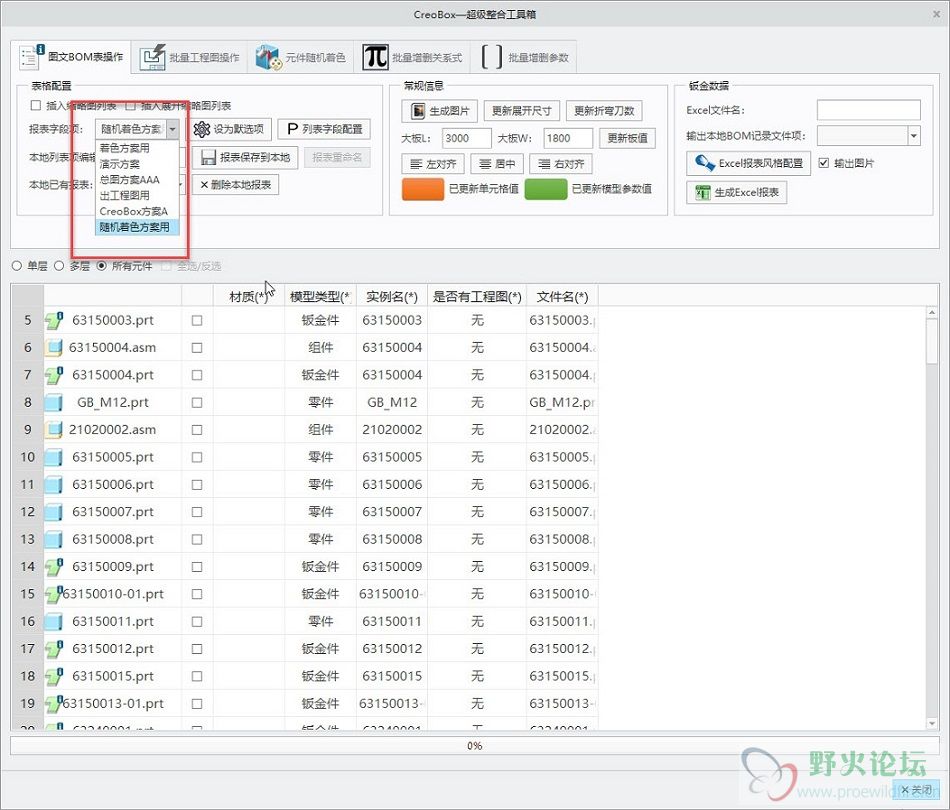
Task: Choose 演示方案 from the list
Action: [138, 164]
